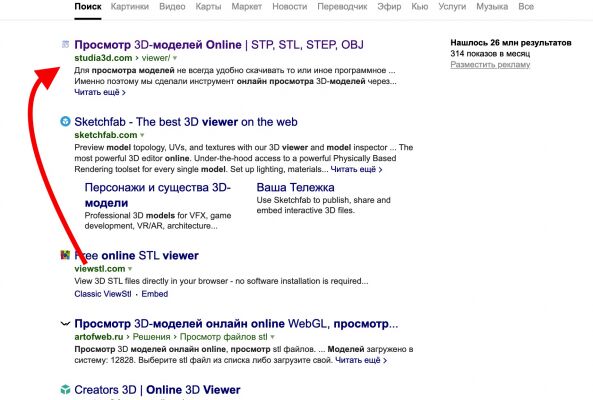Open the Переводчик tab

click(342, 6)
